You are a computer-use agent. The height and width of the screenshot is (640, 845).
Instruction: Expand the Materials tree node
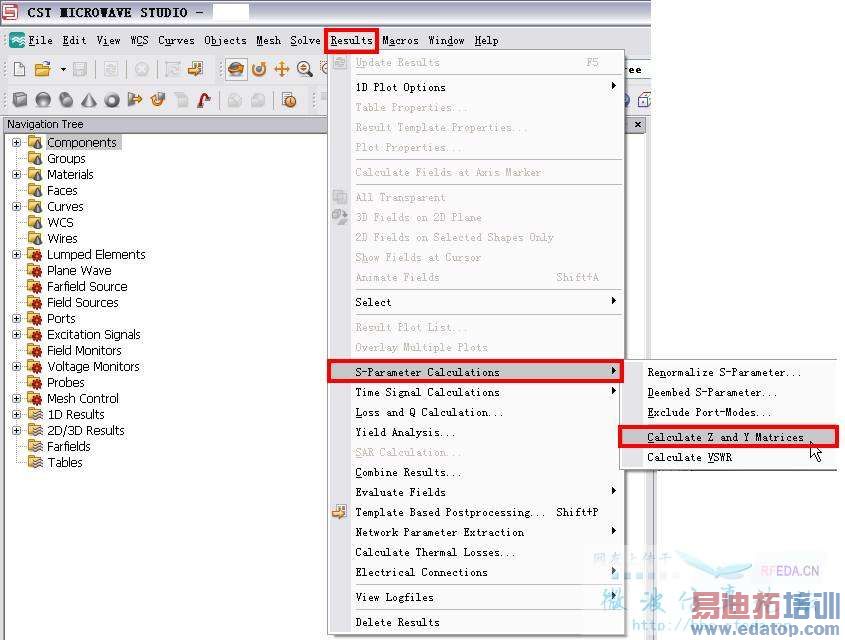click(17, 175)
